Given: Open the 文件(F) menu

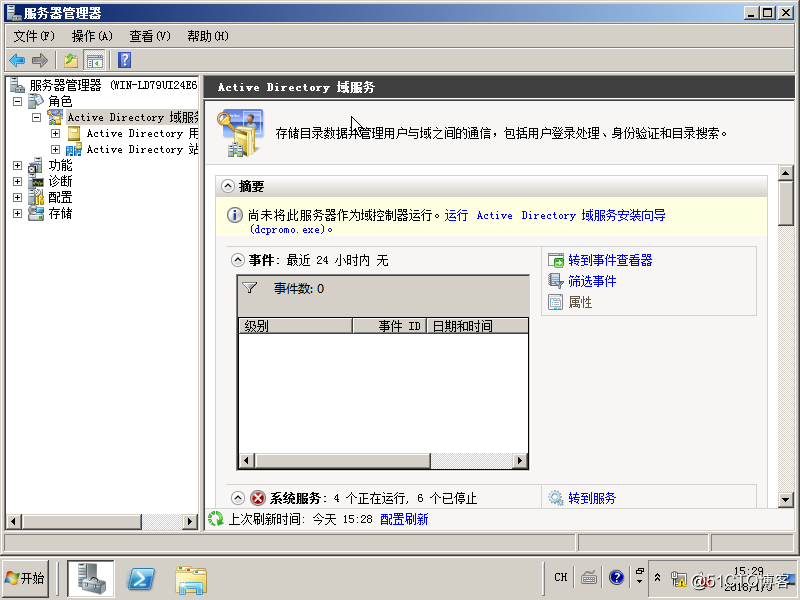Looking at the screenshot, I should pyautogui.click(x=34, y=36).
